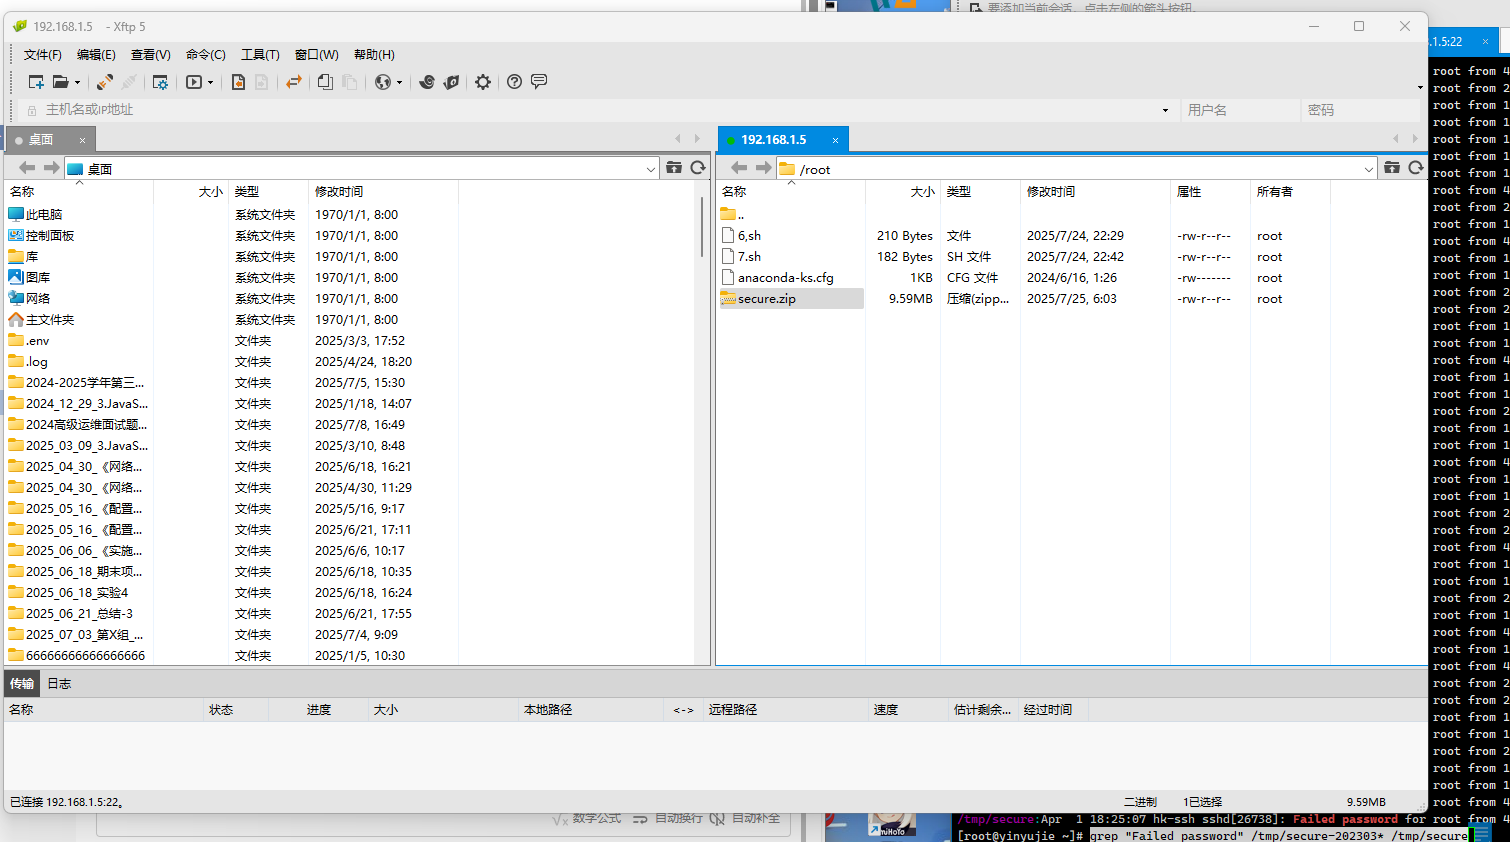Expand the globe encoding dropdown arrow
The width and height of the screenshot is (1510, 842).
click(x=399, y=83)
